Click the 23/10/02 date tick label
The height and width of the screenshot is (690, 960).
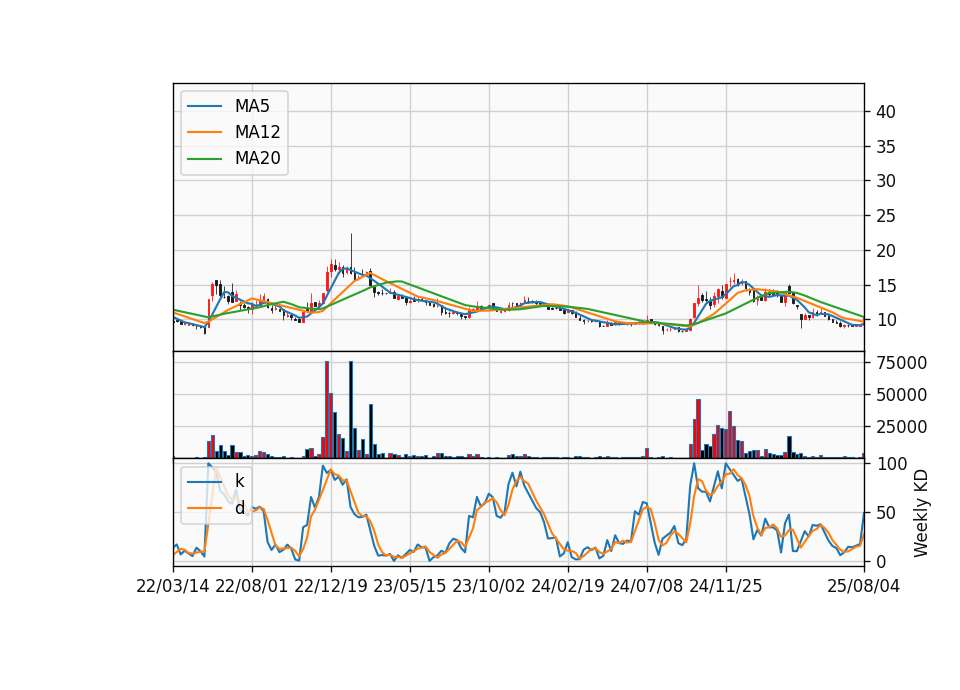(x=489, y=587)
